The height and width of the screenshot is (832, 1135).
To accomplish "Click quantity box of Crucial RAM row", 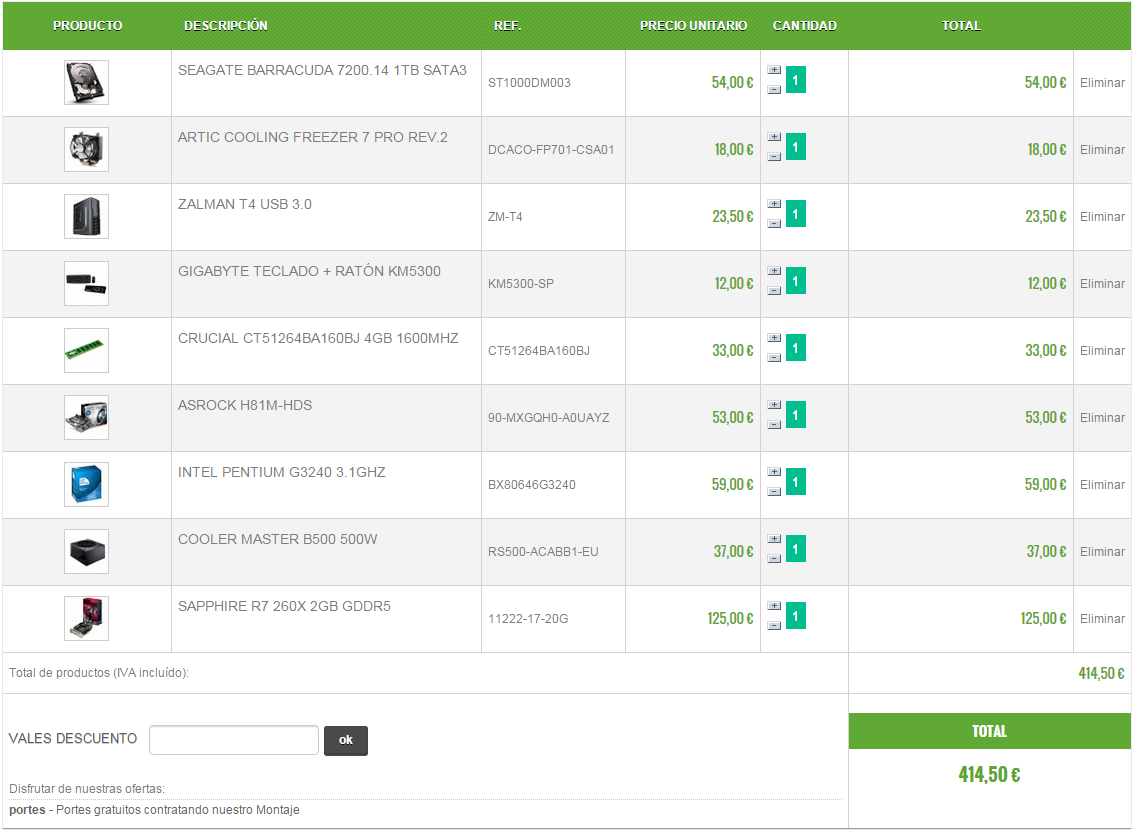I will pos(796,348).
